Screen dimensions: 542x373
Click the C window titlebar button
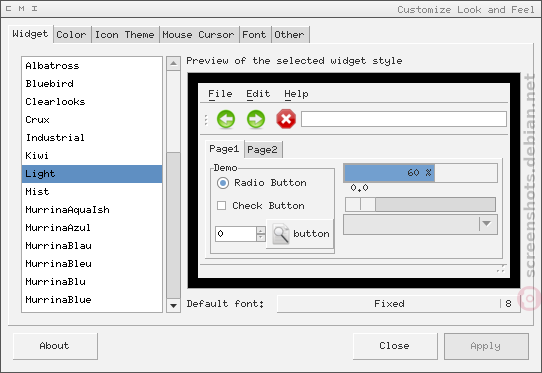click(9, 9)
